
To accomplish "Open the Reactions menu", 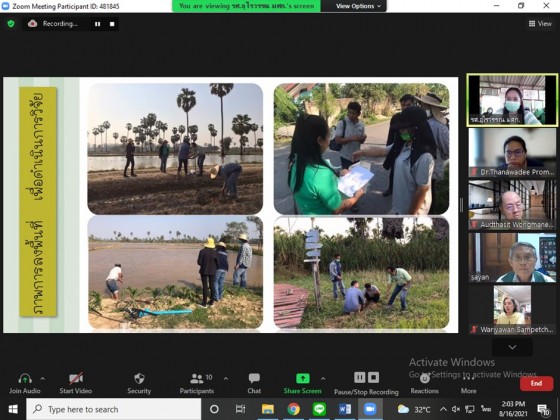I will [424, 383].
